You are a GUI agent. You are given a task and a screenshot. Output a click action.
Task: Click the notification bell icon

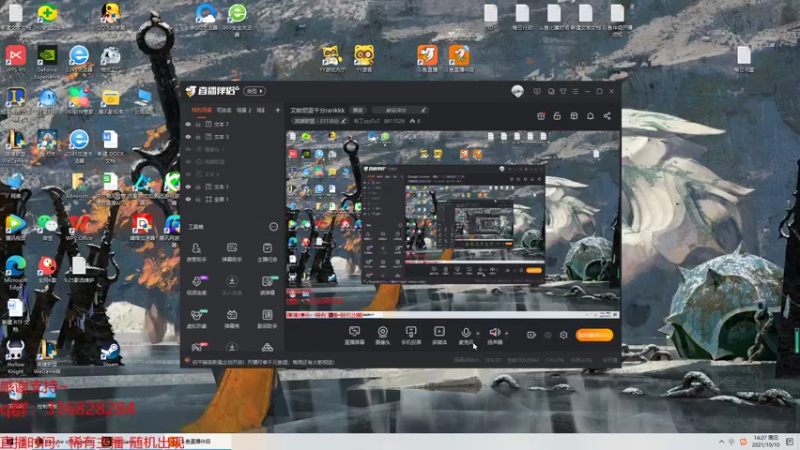tap(590, 116)
